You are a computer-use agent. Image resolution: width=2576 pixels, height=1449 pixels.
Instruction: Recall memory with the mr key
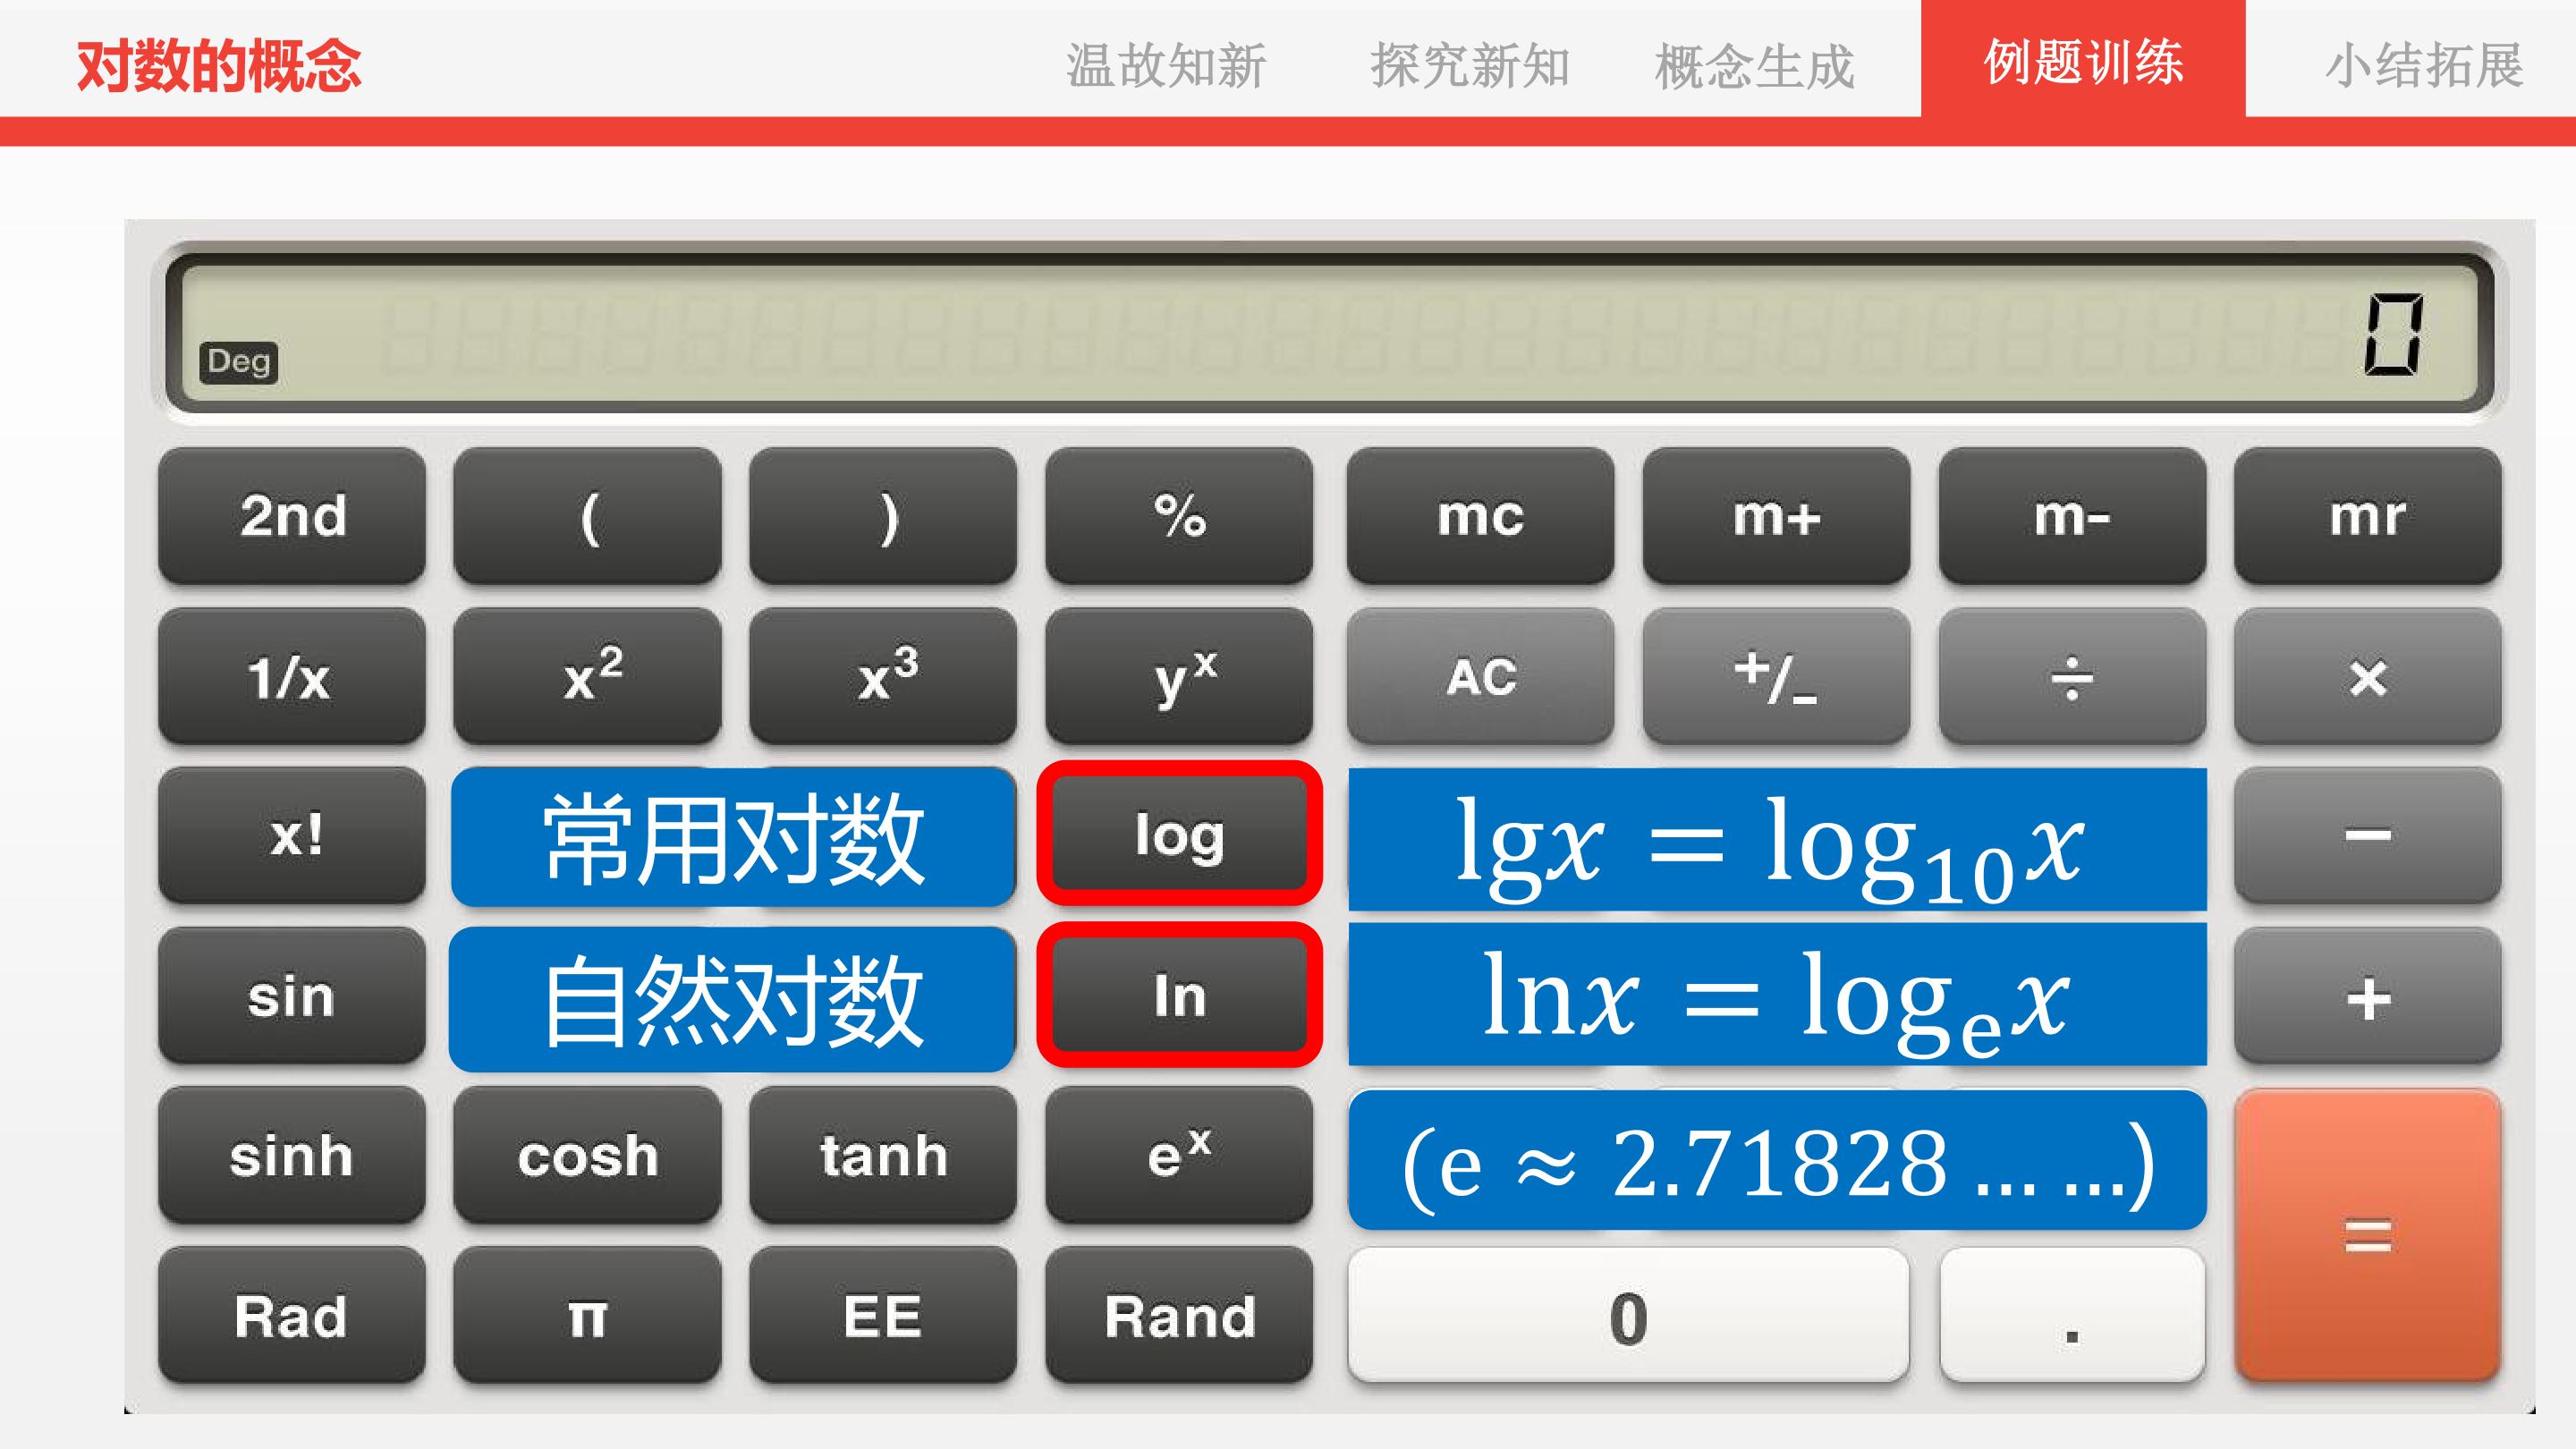point(2368,516)
